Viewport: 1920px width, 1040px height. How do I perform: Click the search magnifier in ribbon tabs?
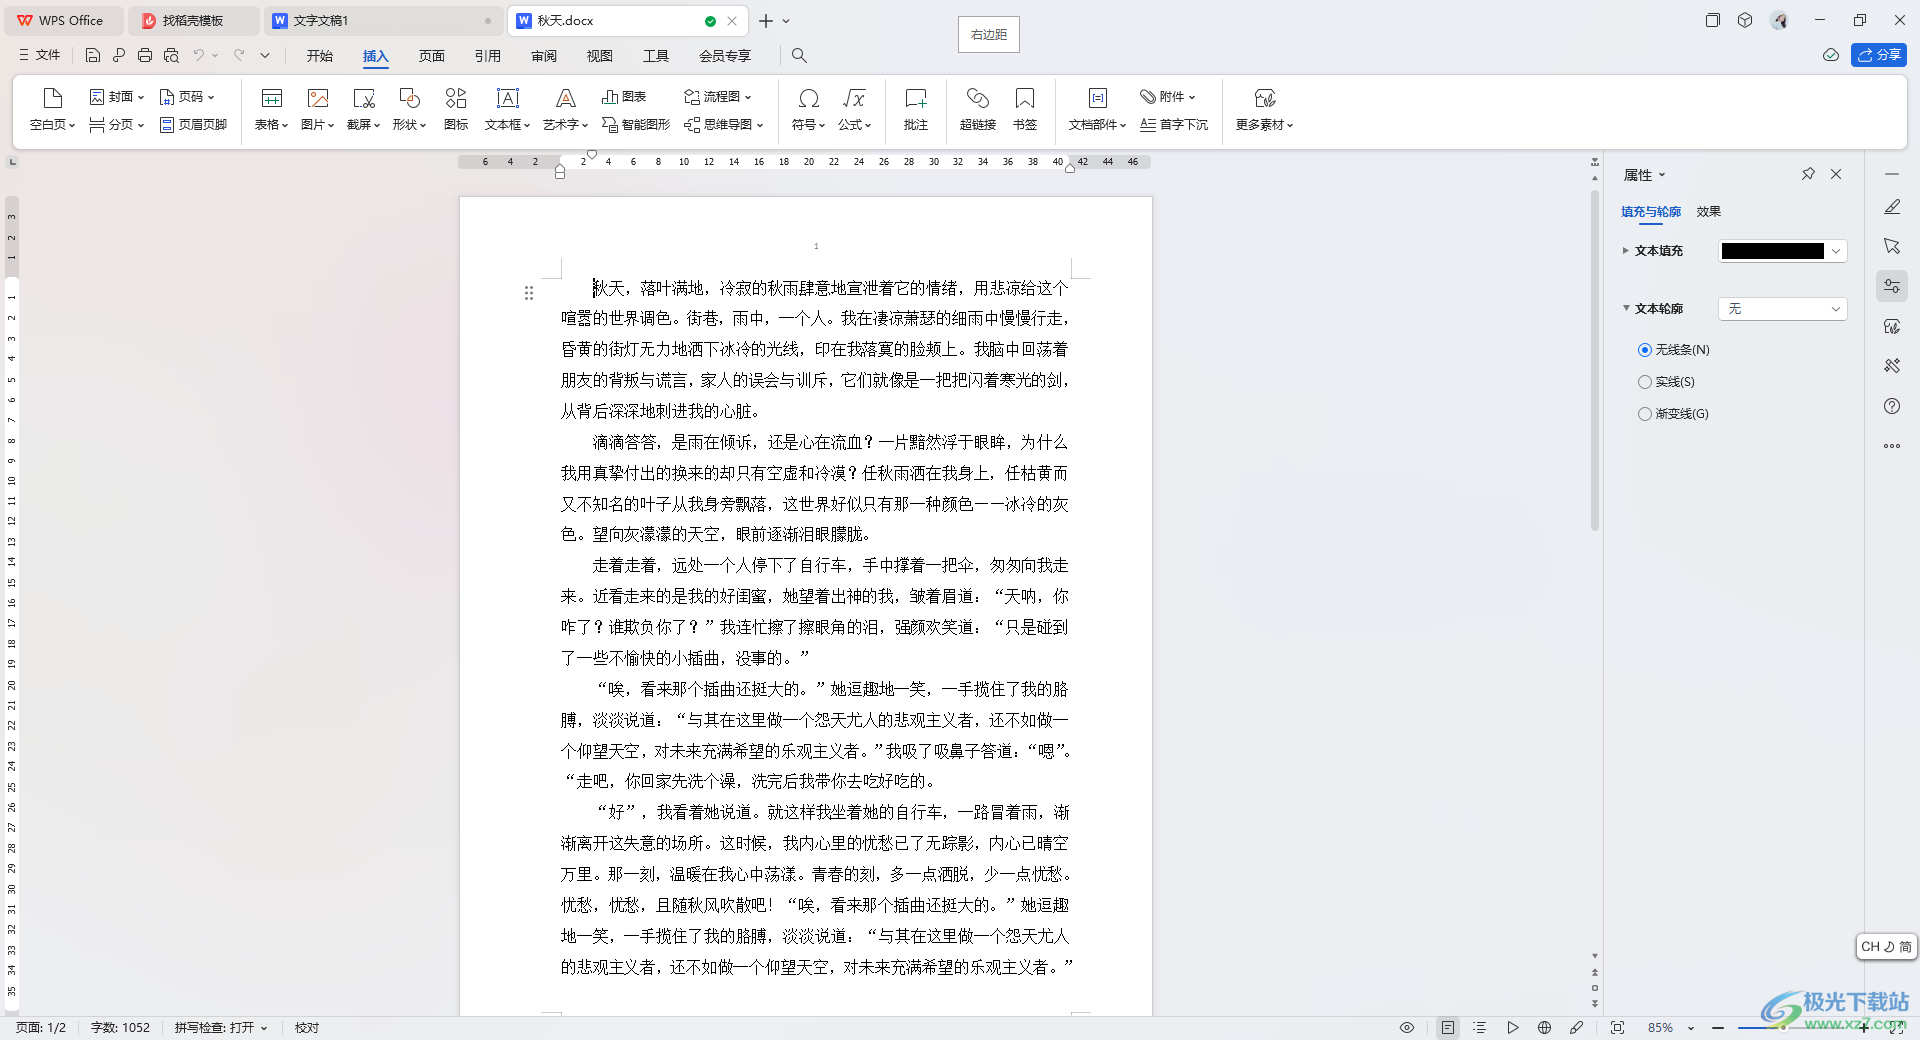click(799, 56)
